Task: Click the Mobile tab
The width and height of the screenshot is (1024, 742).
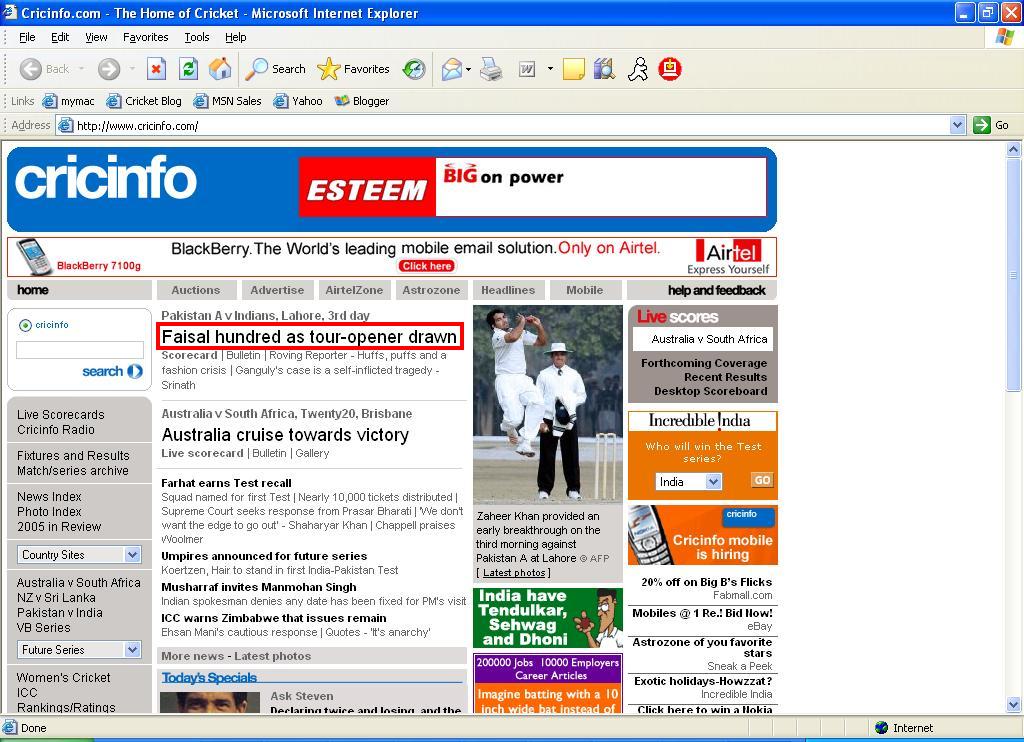Action: [x=584, y=290]
